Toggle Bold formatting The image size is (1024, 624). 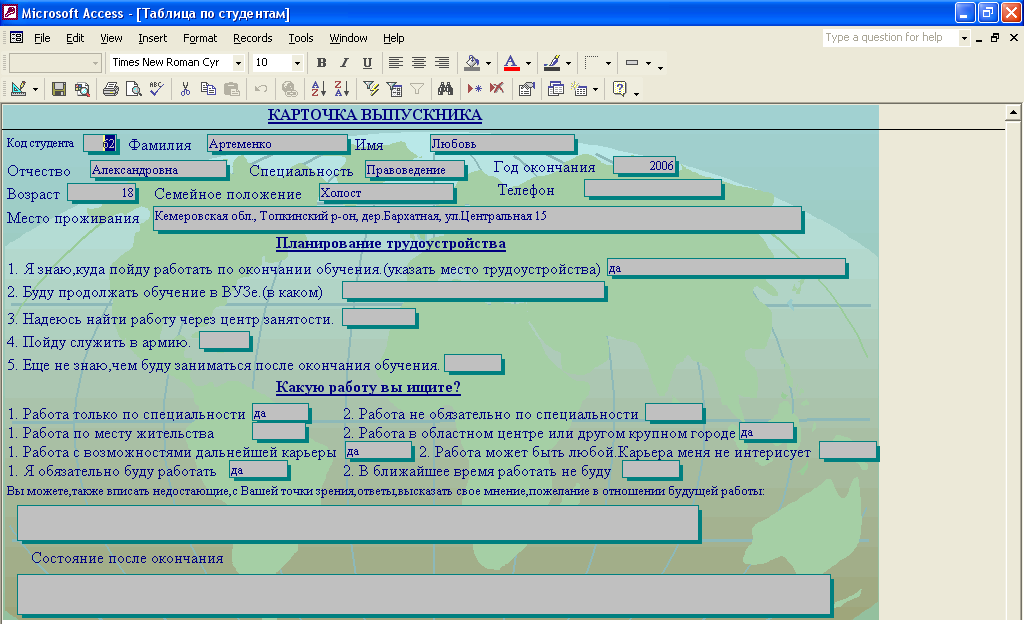pos(321,63)
